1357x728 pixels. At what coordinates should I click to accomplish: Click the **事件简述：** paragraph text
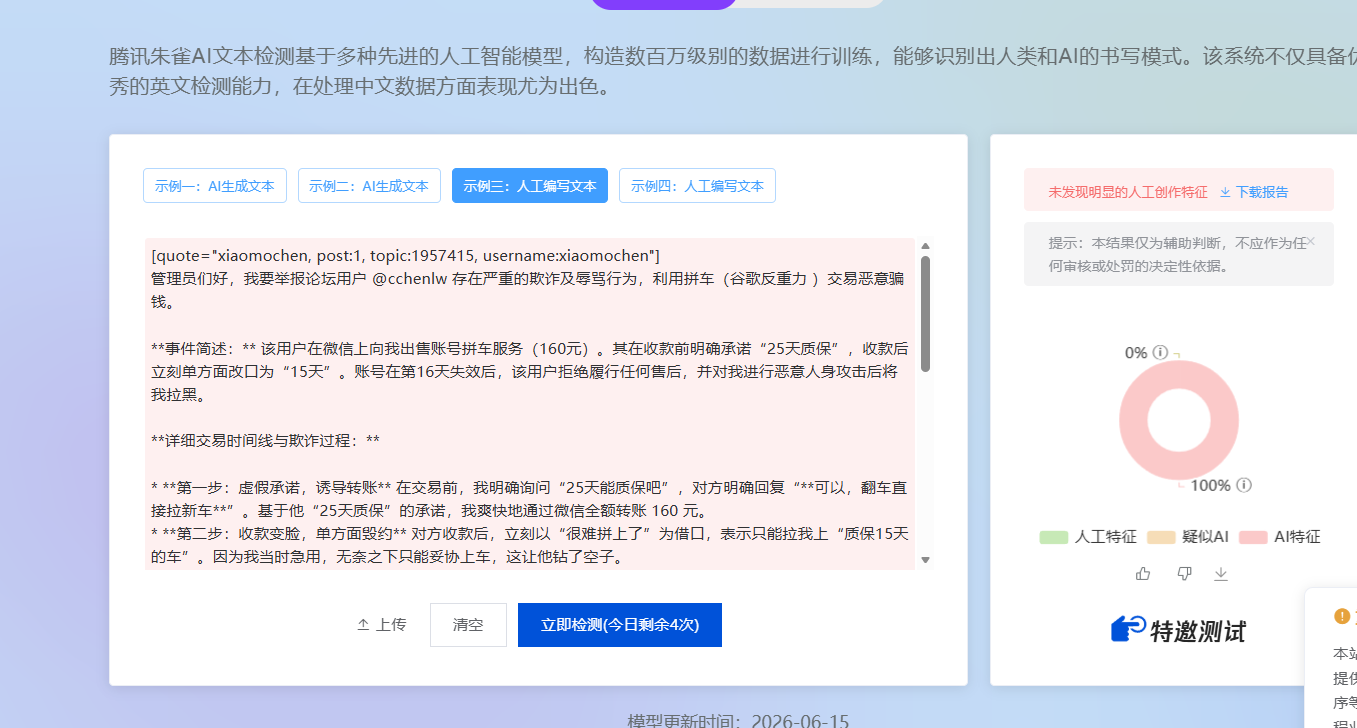[x=530, y=372]
